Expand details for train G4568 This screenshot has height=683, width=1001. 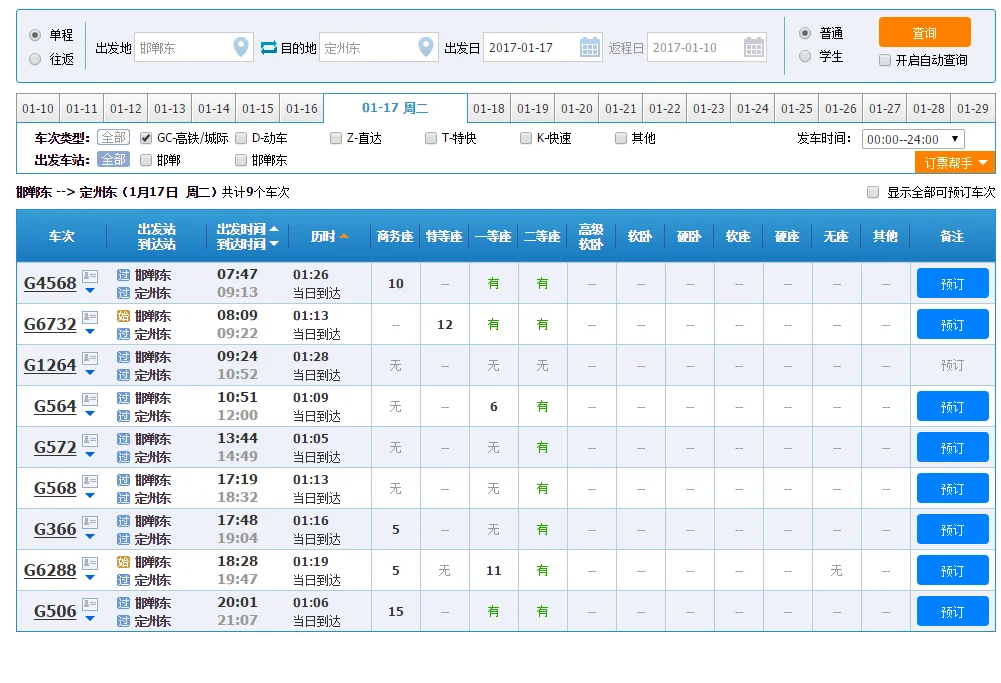click(90, 291)
